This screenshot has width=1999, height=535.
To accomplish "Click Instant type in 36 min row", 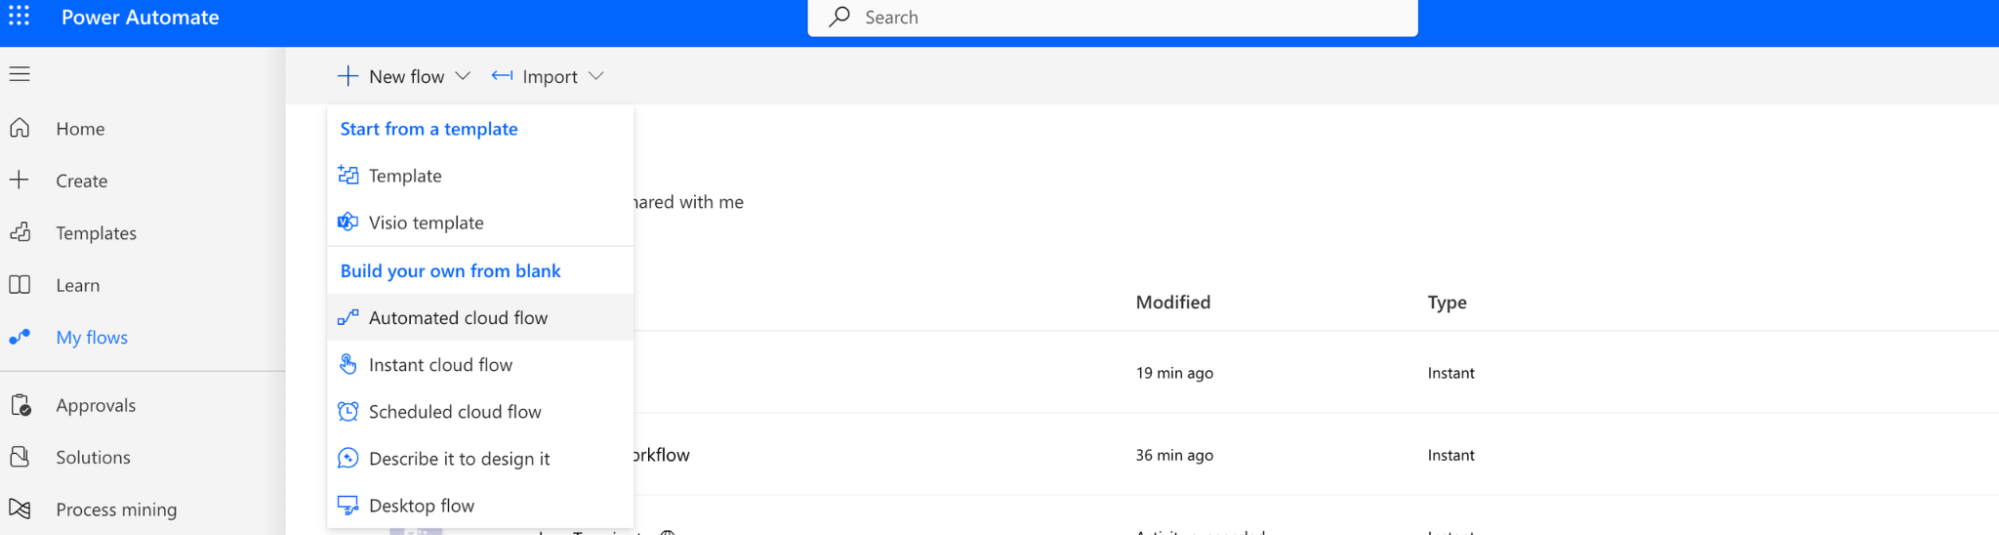I will click(x=1451, y=455).
